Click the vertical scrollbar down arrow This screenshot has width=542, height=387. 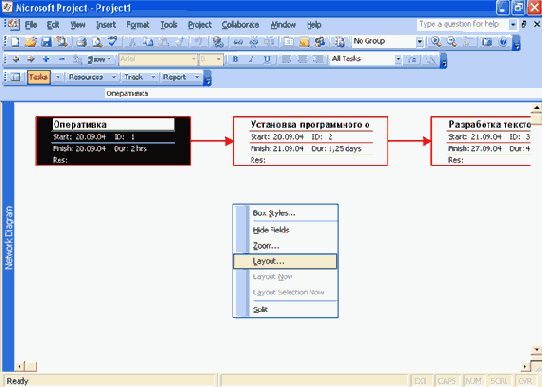536,350
